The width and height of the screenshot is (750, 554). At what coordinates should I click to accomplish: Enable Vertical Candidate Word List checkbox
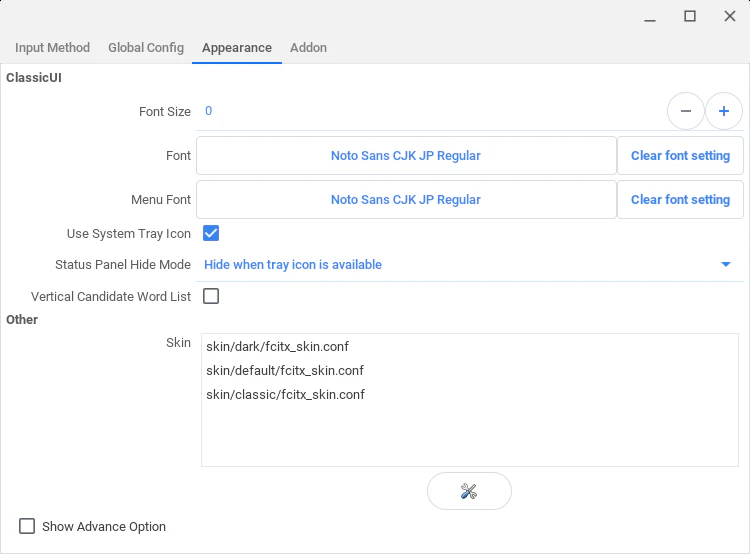click(211, 296)
